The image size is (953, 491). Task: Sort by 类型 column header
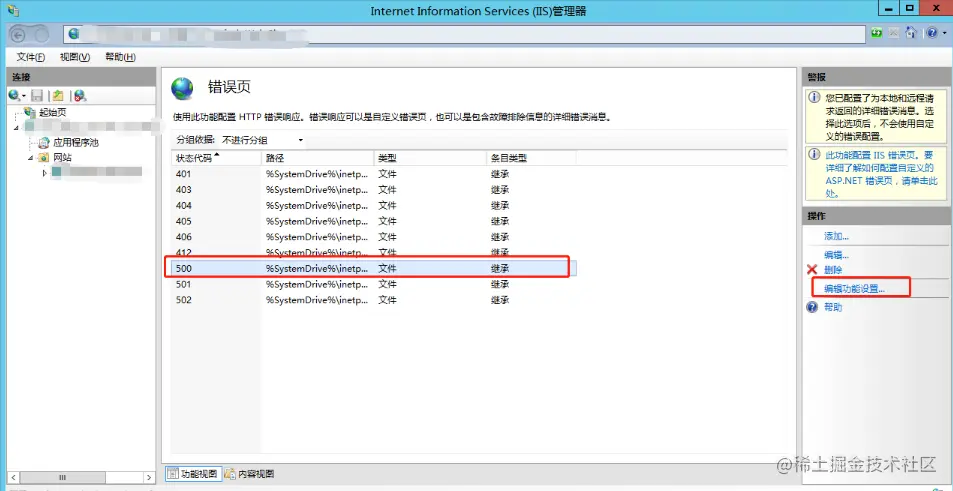430,158
